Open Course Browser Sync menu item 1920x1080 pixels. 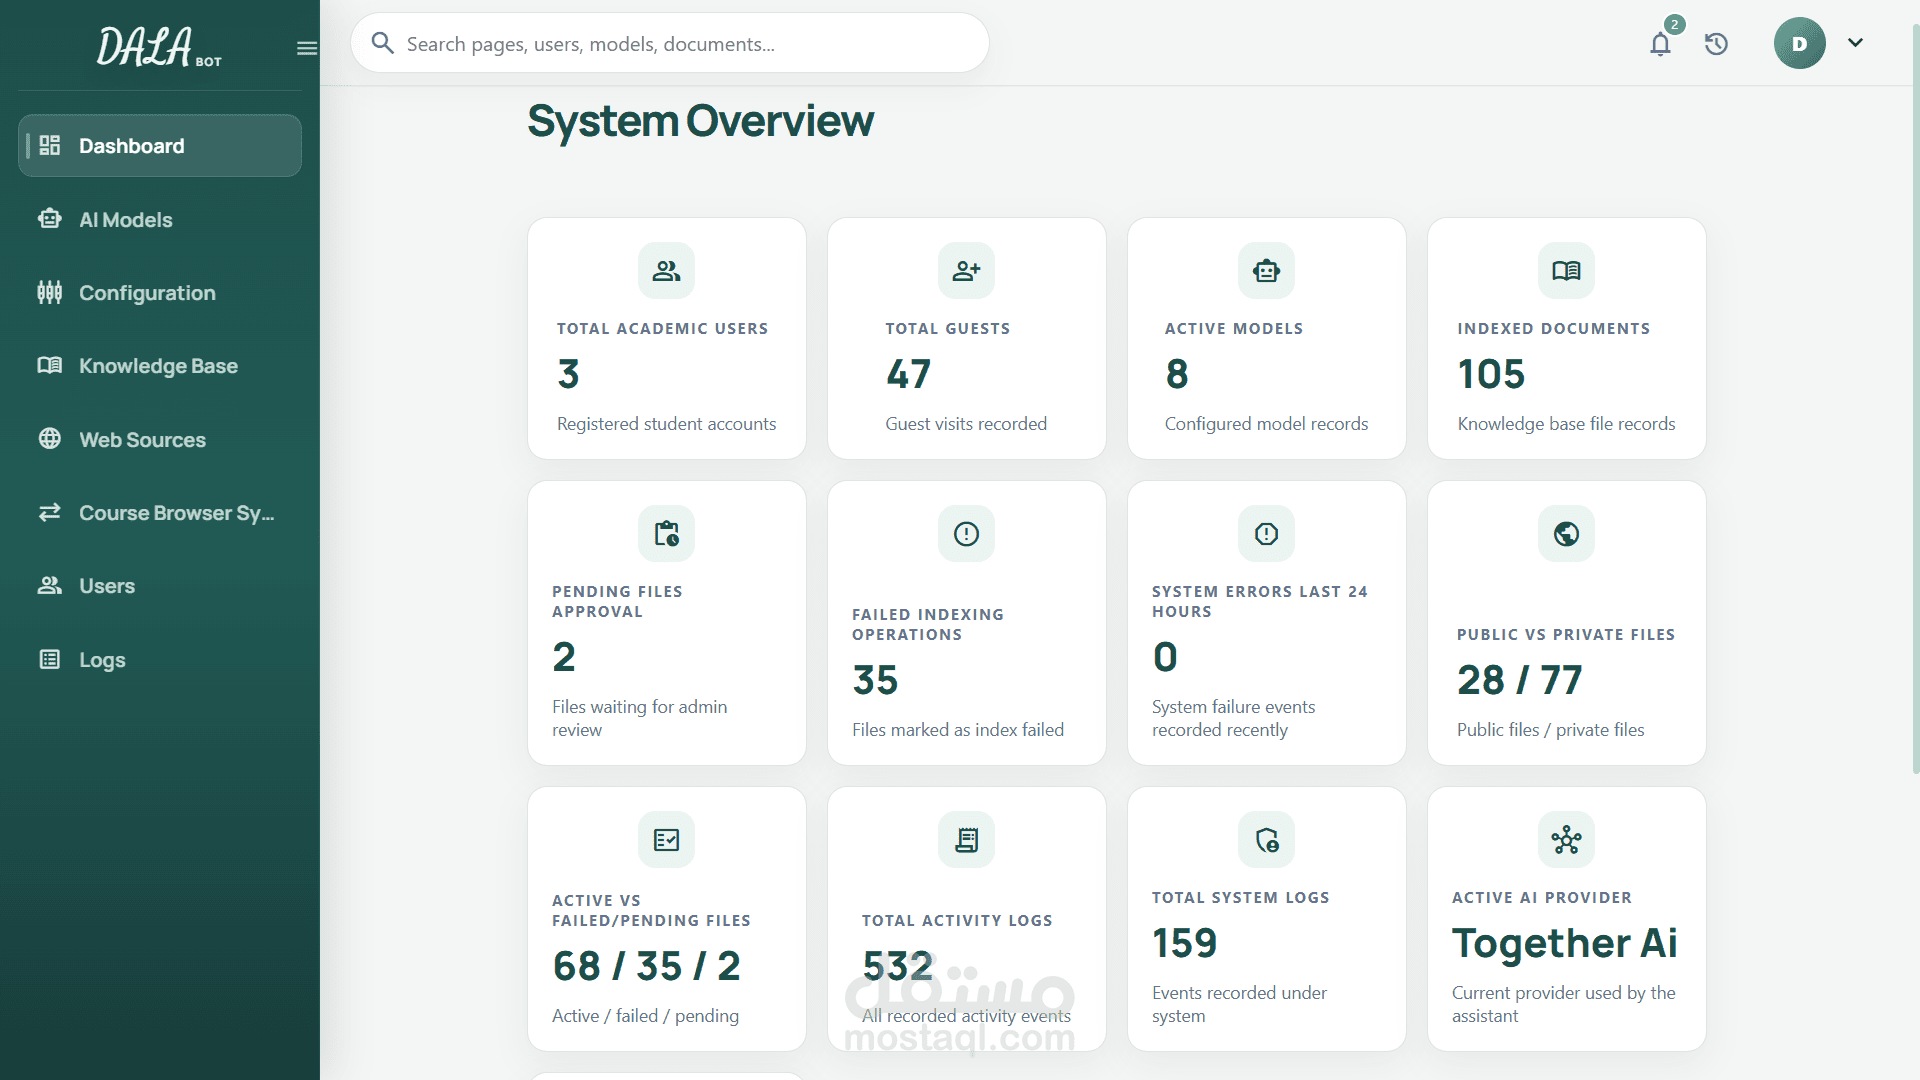[x=160, y=513]
